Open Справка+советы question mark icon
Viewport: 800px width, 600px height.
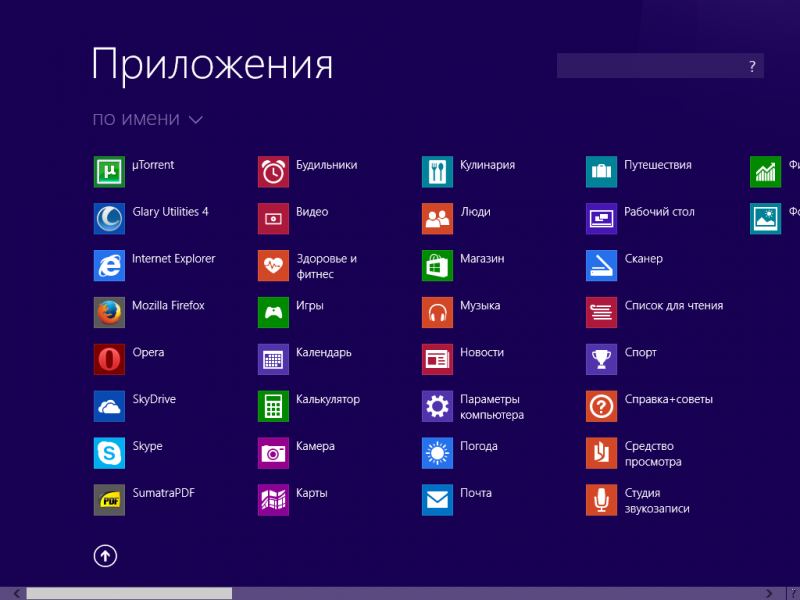[x=602, y=407]
